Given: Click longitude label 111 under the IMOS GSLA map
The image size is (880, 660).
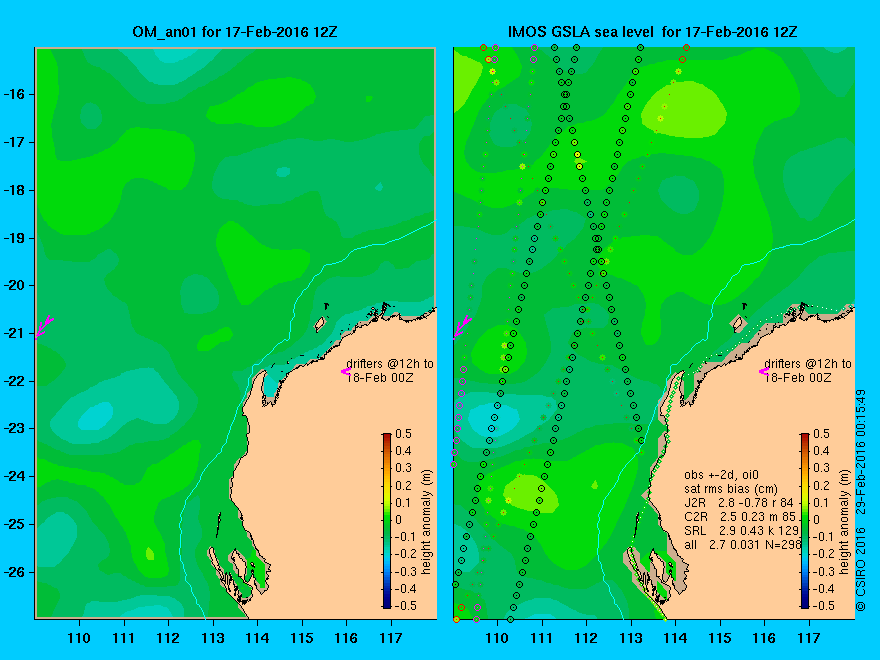Looking at the screenshot, I should pos(542,638).
